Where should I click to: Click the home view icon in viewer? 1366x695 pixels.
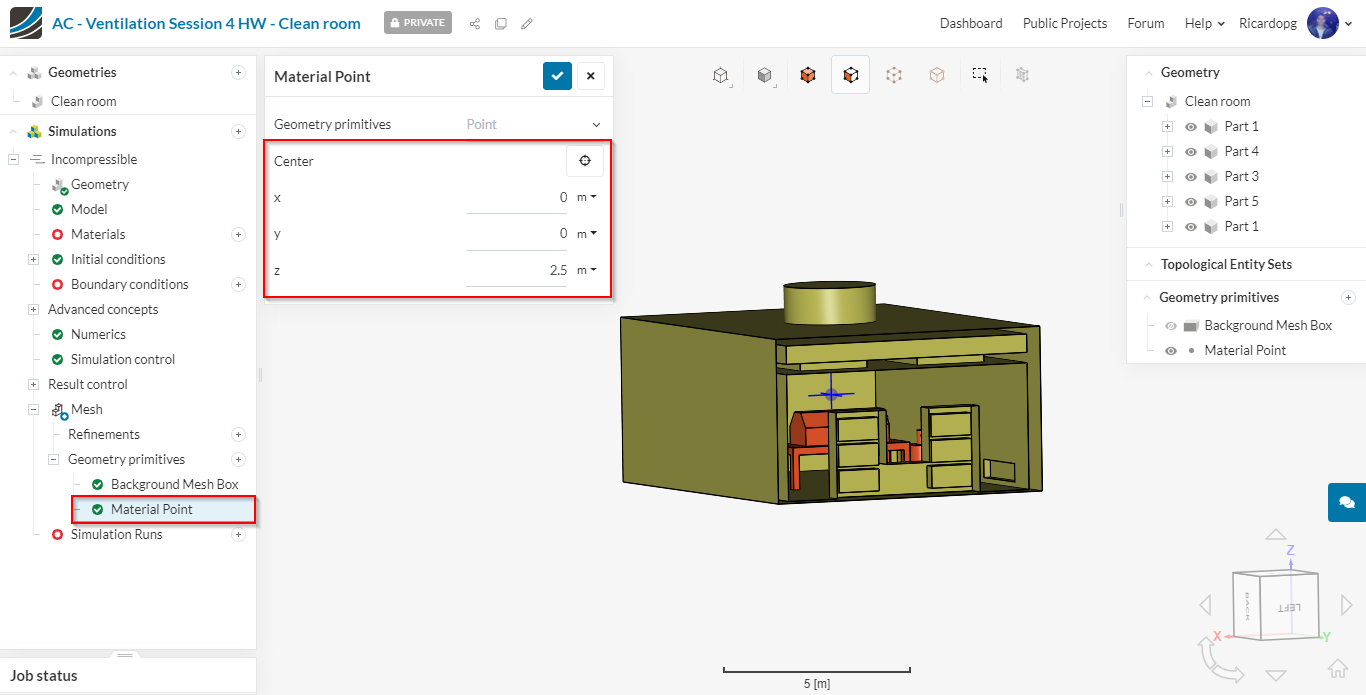click(x=1337, y=668)
